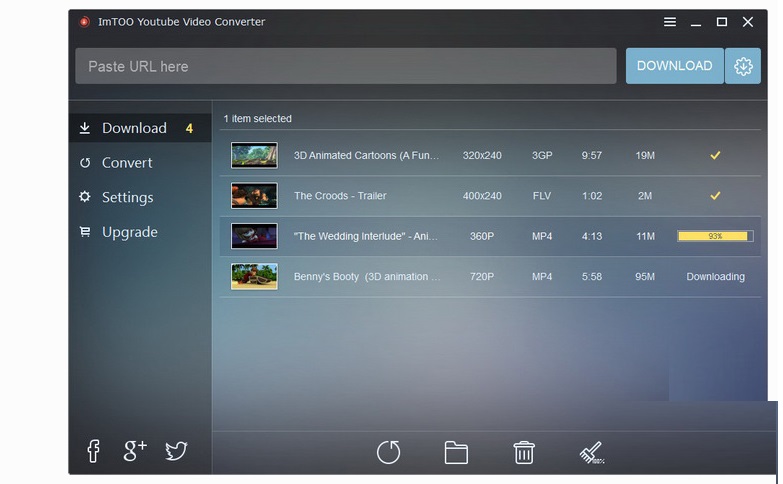Click Benny's Booty video thumbnail
The height and width of the screenshot is (484, 783).
tap(254, 277)
